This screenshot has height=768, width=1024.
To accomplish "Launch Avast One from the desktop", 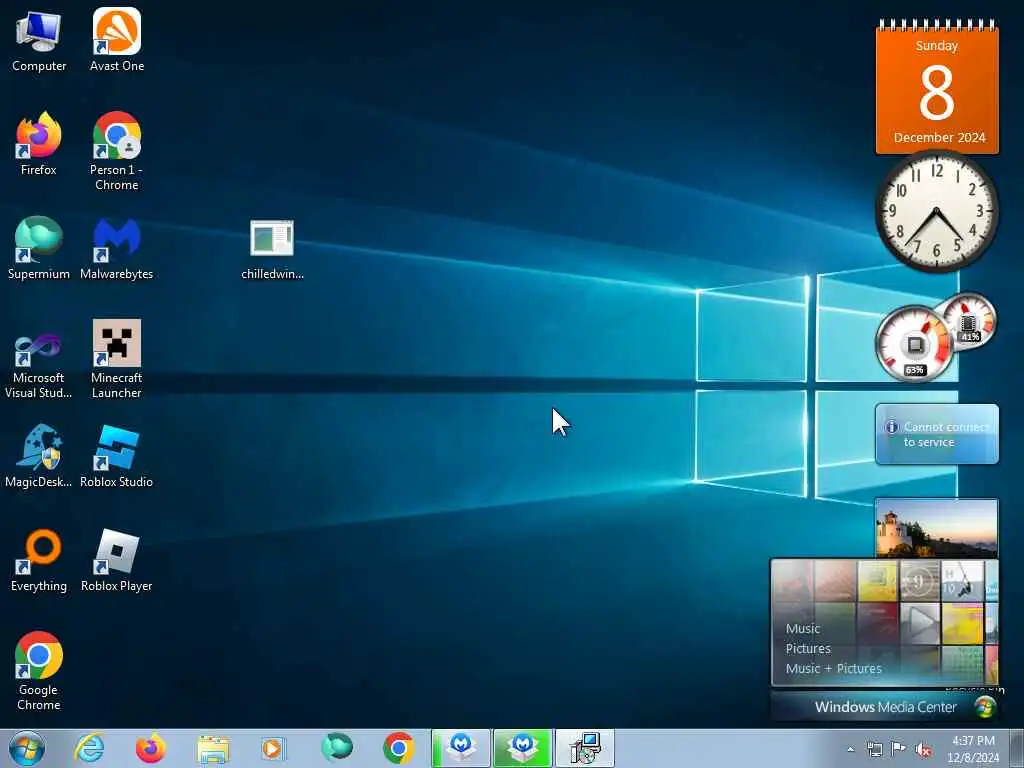I will (x=117, y=40).
